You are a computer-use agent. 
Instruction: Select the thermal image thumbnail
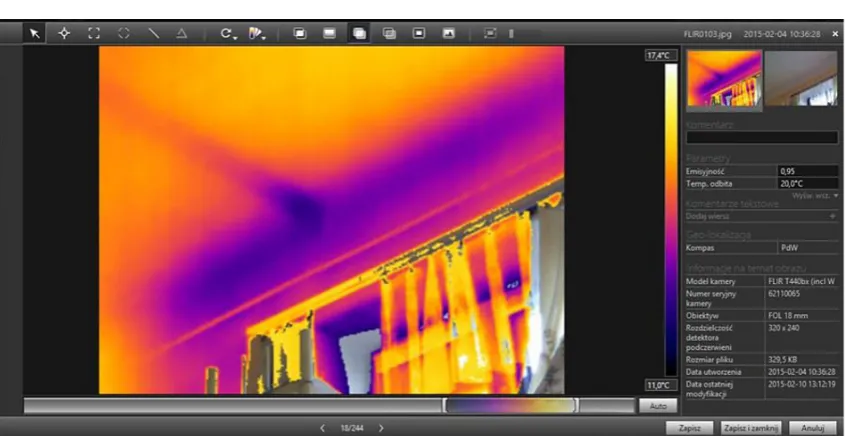tap(724, 79)
